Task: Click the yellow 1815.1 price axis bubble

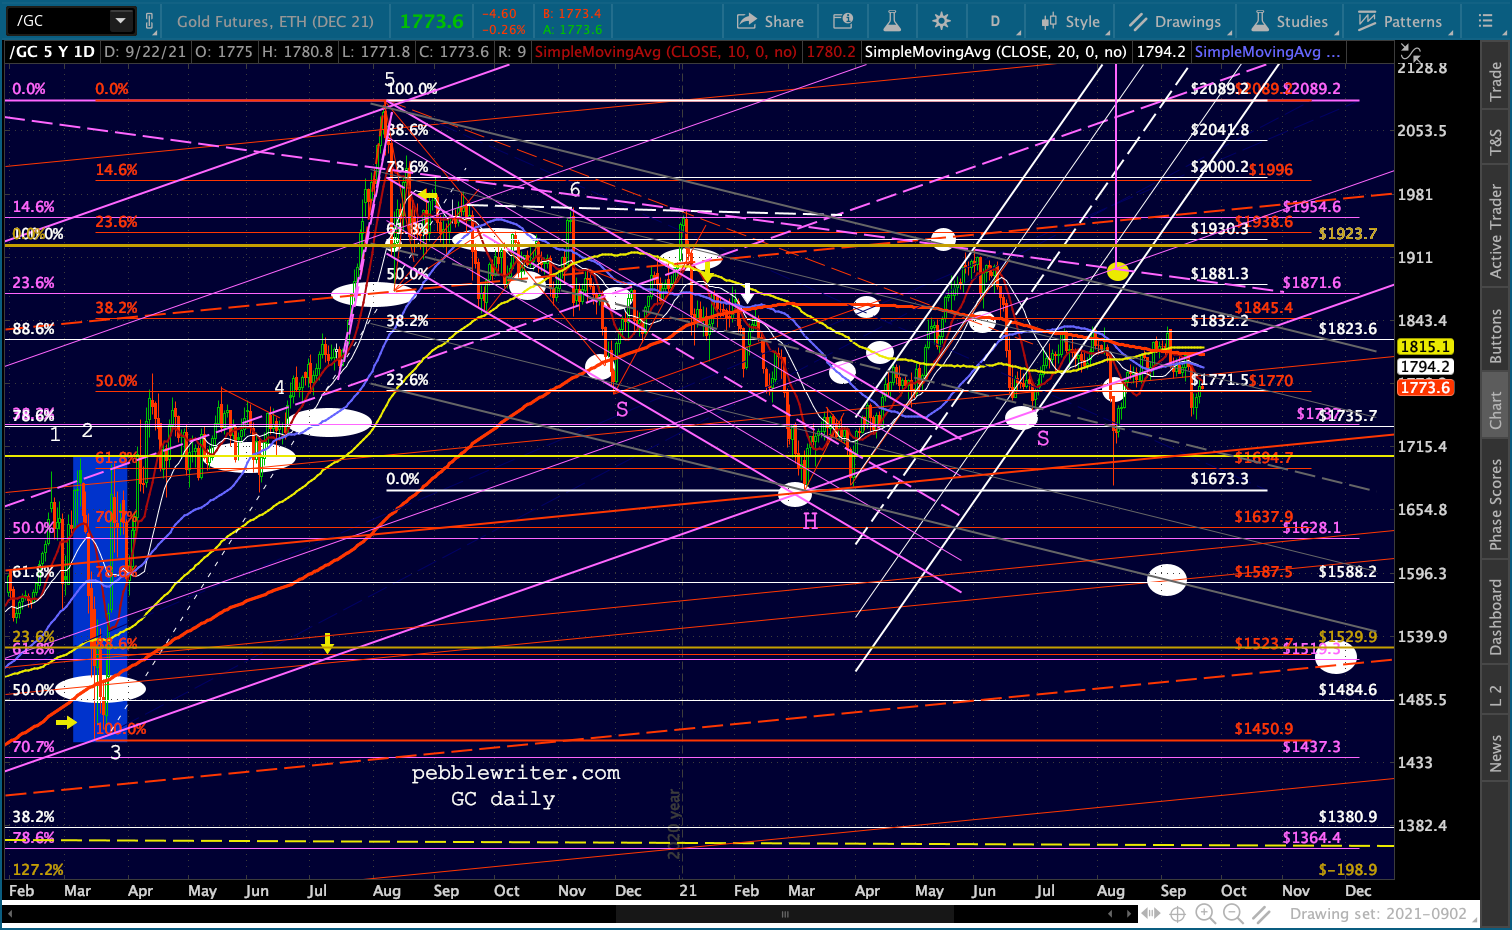Action: tap(1425, 347)
